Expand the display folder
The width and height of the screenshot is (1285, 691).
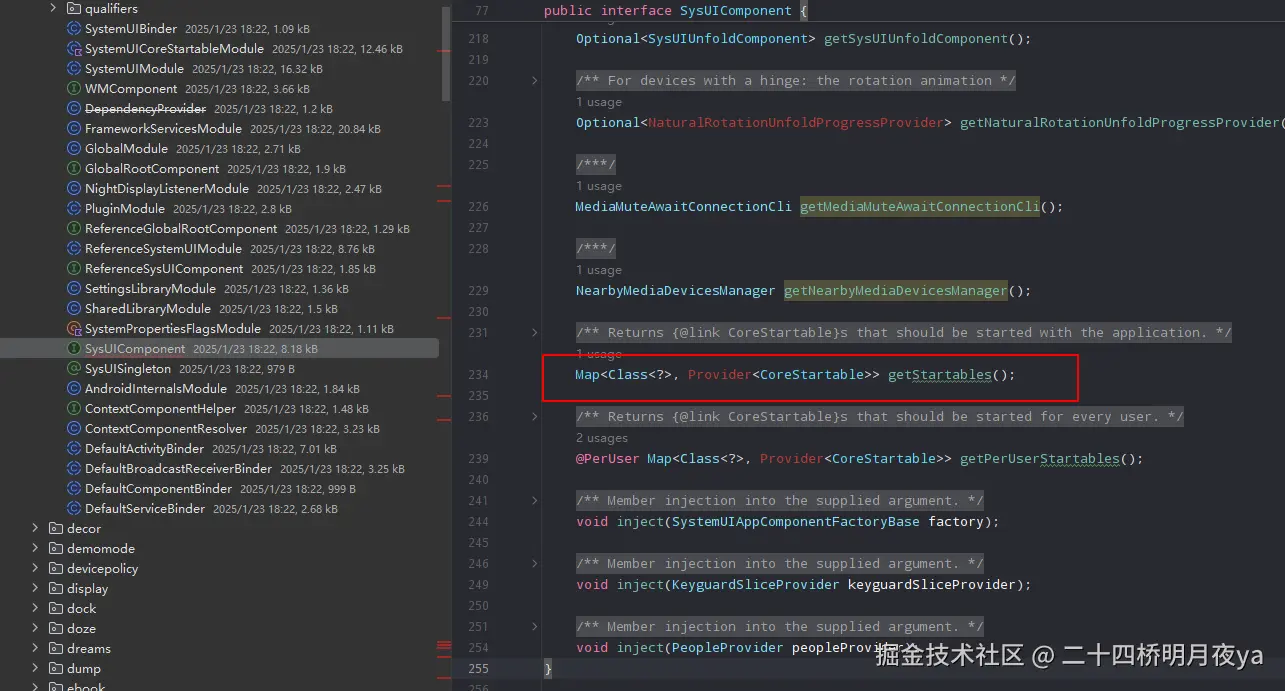tap(35, 588)
